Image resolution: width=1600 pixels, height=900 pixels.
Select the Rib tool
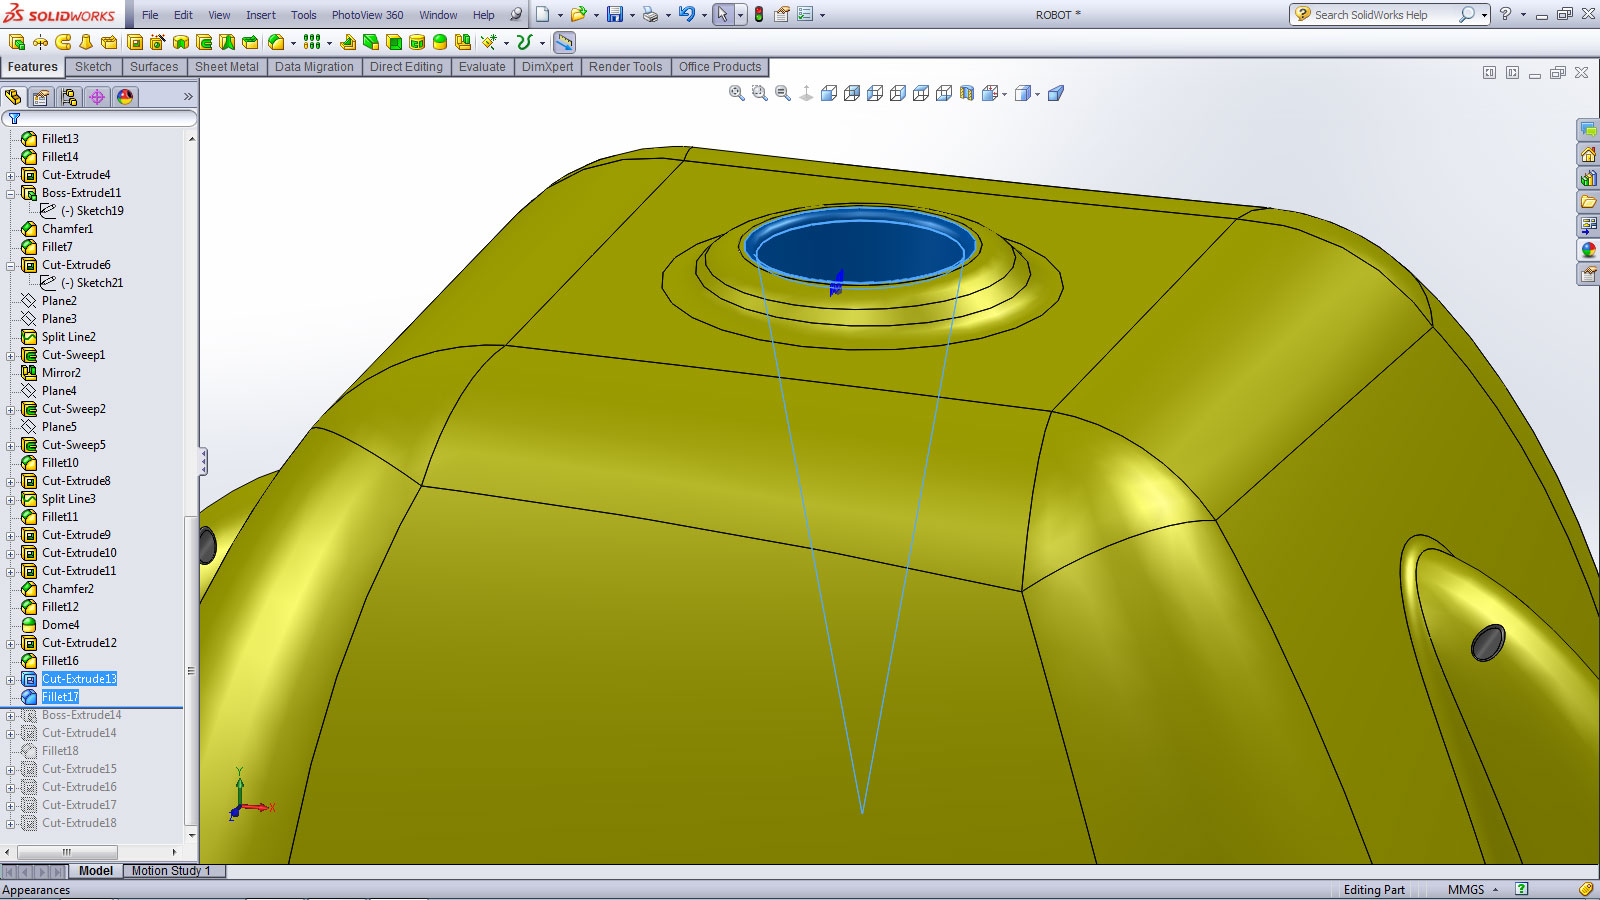tap(348, 42)
